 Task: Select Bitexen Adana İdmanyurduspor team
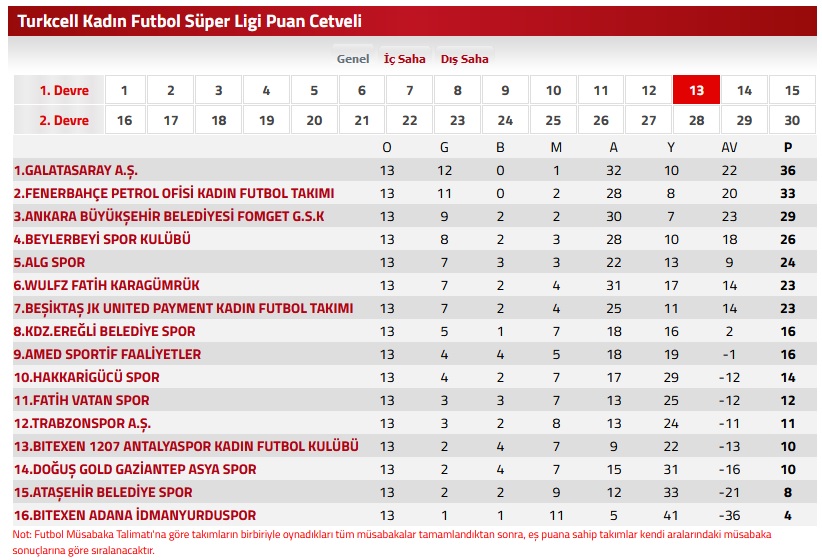click(x=135, y=515)
